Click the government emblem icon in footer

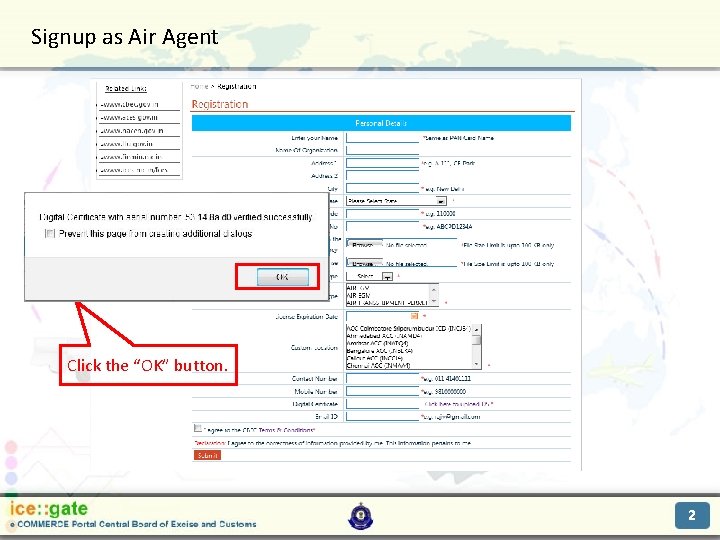361,517
